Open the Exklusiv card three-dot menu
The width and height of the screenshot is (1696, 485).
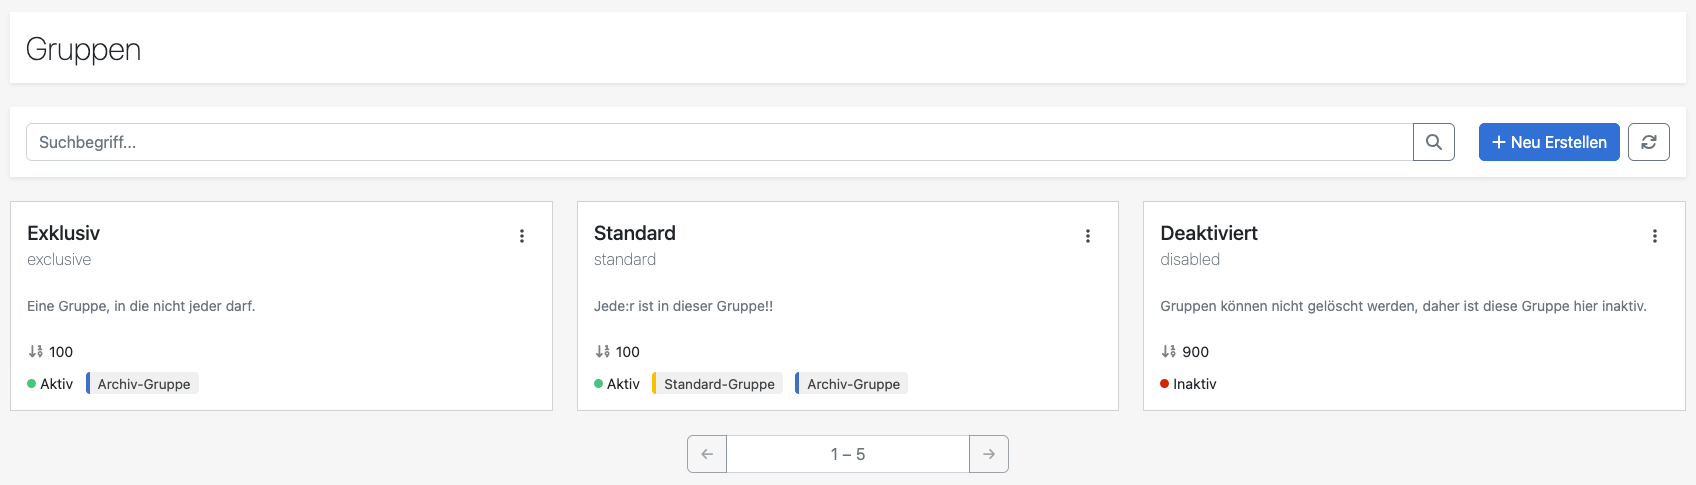point(521,236)
